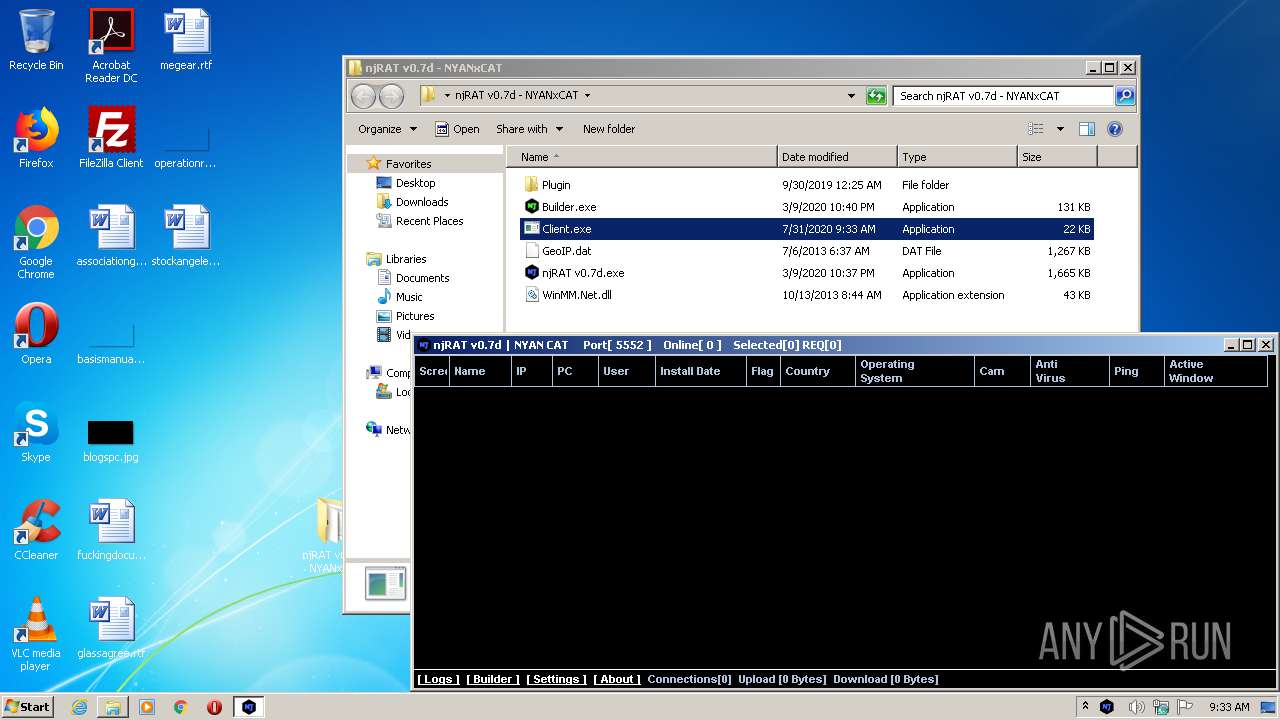Click the njRAT Operating System column header
1280x720 pixels.
pyautogui.click(x=915, y=371)
